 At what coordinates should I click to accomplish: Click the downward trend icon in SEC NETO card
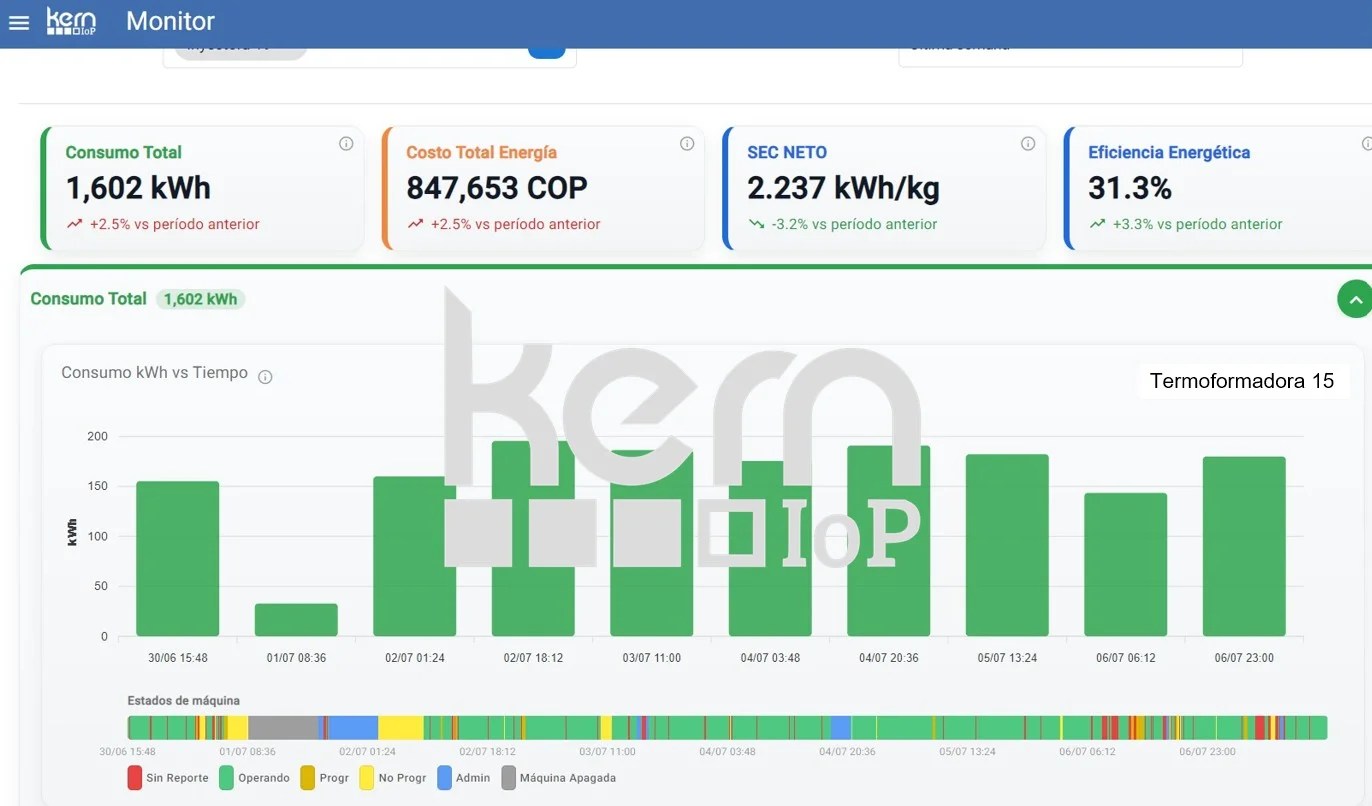(x=757, y=224)
